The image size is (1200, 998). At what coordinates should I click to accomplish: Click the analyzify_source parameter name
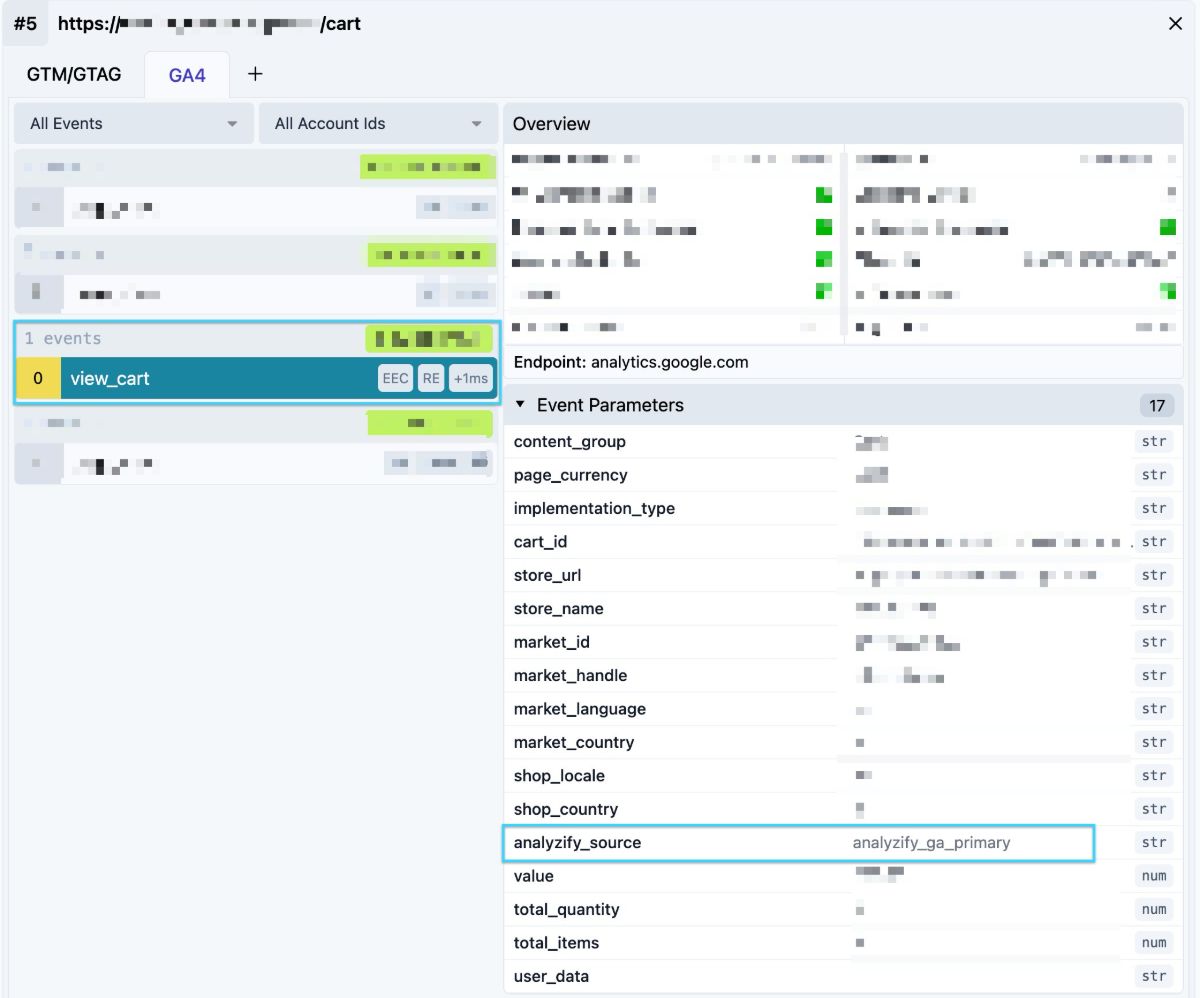(577, 843)
